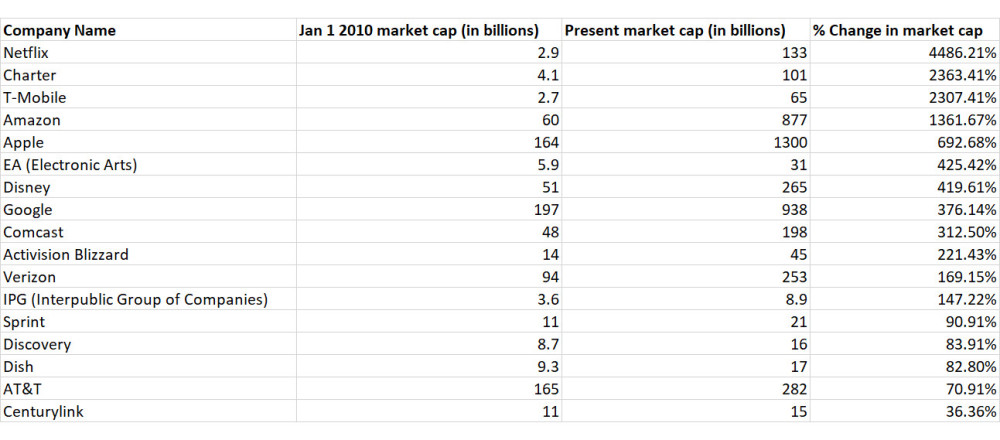The height and width of the screenshot is (440, 1000).
Task: Select the EA (Electronic Arts) cell
Action: [149, 165]
